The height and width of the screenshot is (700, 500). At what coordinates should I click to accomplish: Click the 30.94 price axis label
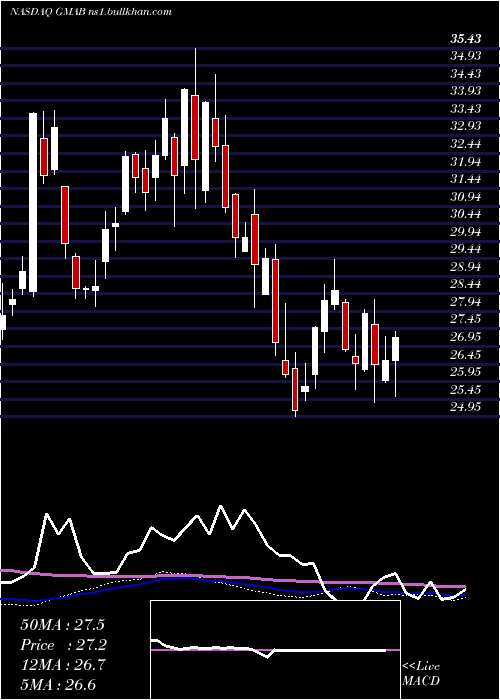pyautogui.click(x=466, y=197)
